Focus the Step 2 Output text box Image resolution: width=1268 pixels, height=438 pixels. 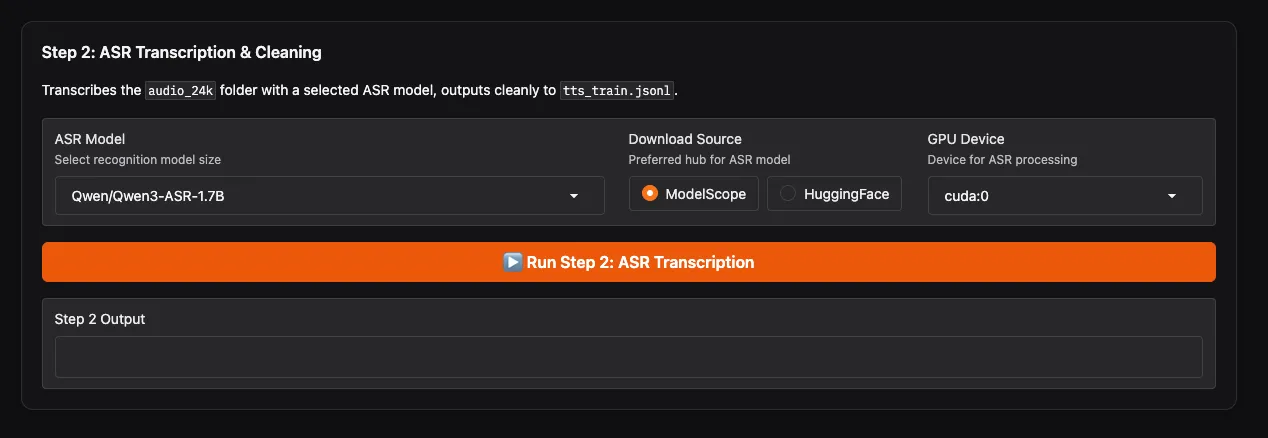point(628,357)
